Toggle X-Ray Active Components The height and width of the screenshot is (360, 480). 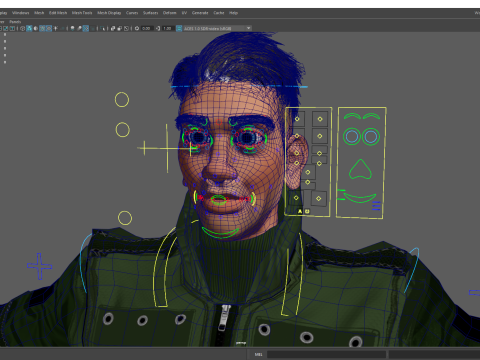[120, 28]
